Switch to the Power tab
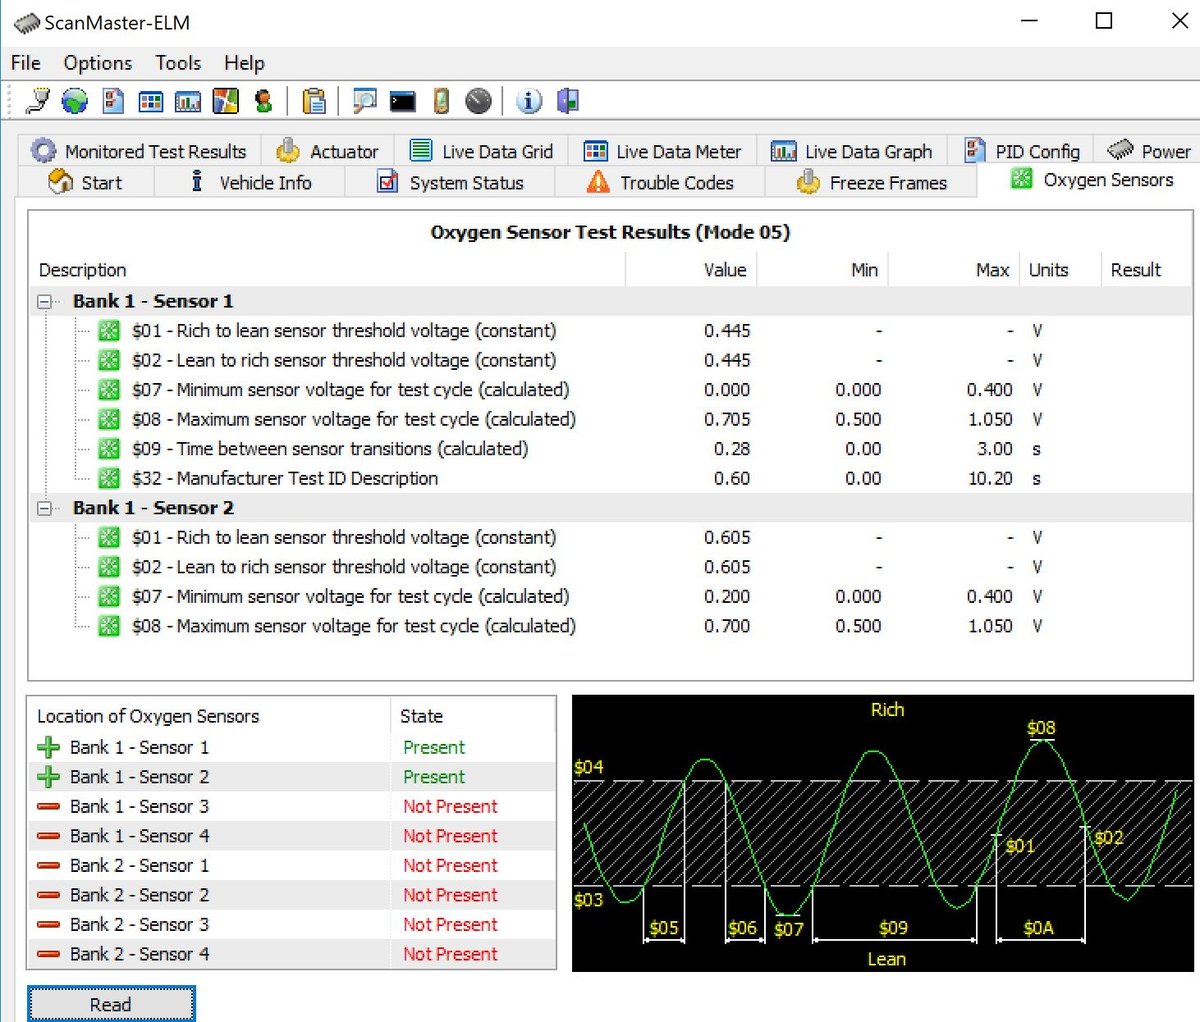The image size is (1200, 1022). (1148, 151)
